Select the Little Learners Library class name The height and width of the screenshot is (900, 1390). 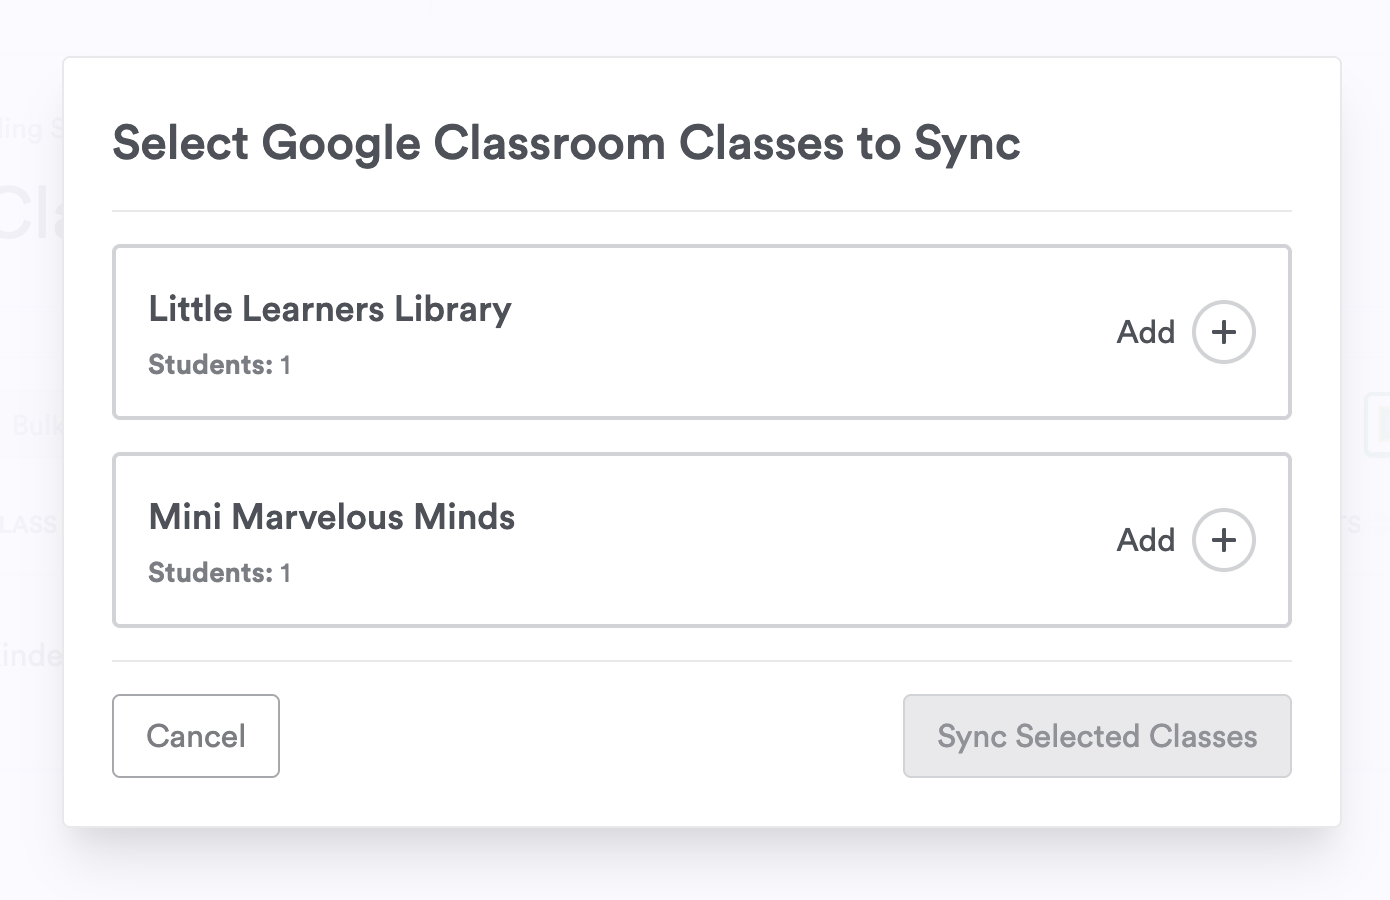pos(330,309)
